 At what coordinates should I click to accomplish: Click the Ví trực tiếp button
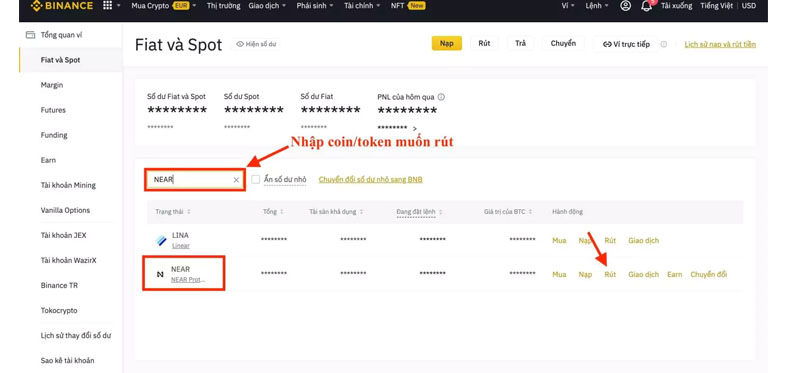click(627, 44)
